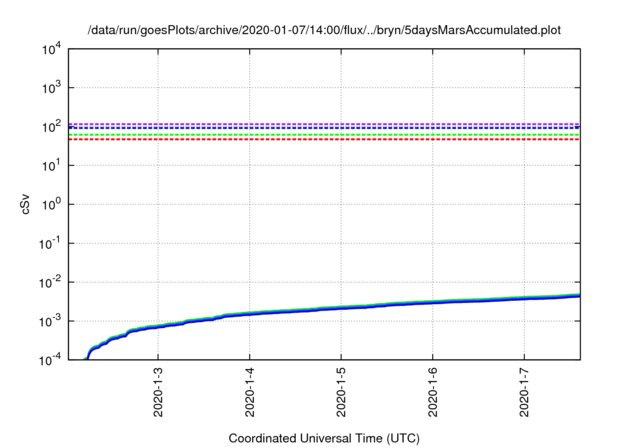Image resolution: width=640 pixels, height=448 pixels.
Task: Click the 2020-1-7 date tick label
Action: [x=524, y=392]
